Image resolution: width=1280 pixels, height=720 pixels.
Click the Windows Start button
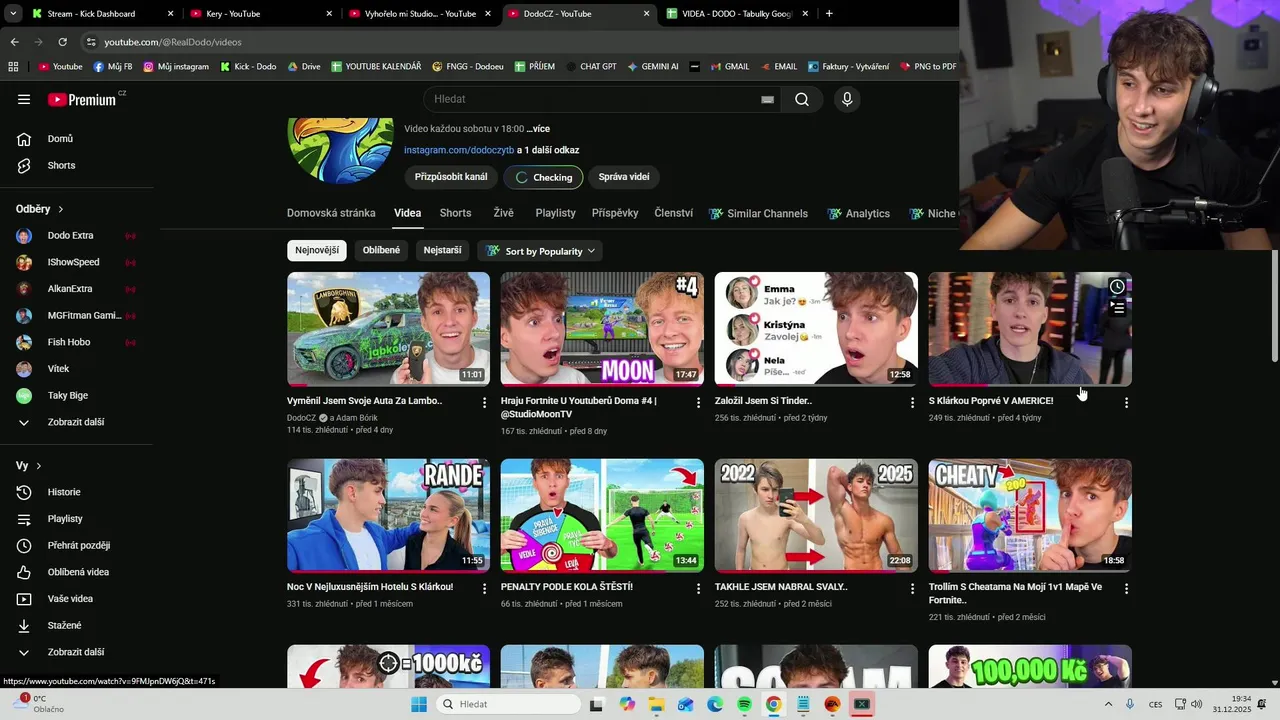419,704
